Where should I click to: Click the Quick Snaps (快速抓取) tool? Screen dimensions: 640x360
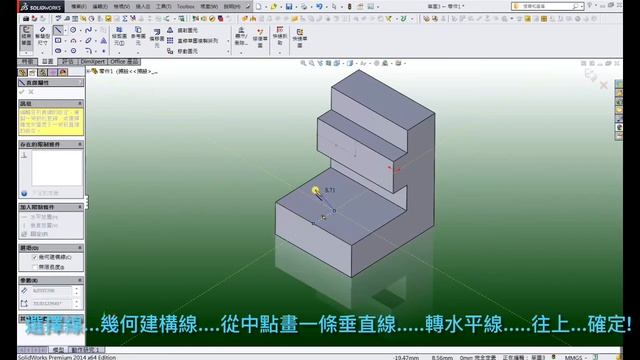[x=280, y=36]
